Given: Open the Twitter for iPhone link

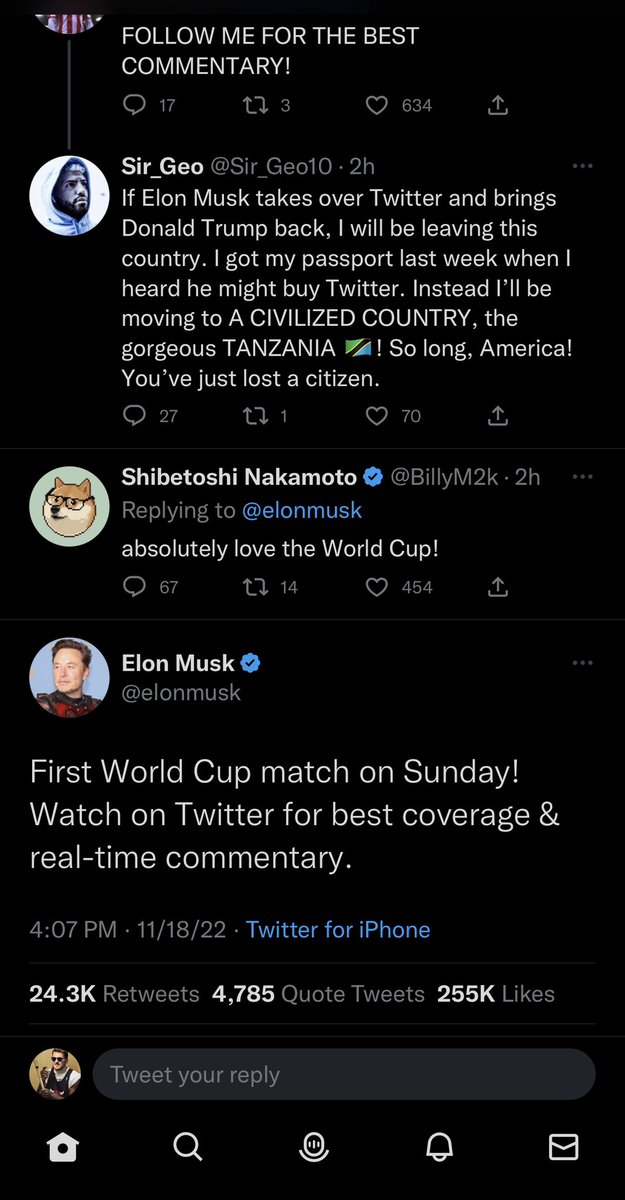Looking at the screenshot, I should [x=338, y=929].
